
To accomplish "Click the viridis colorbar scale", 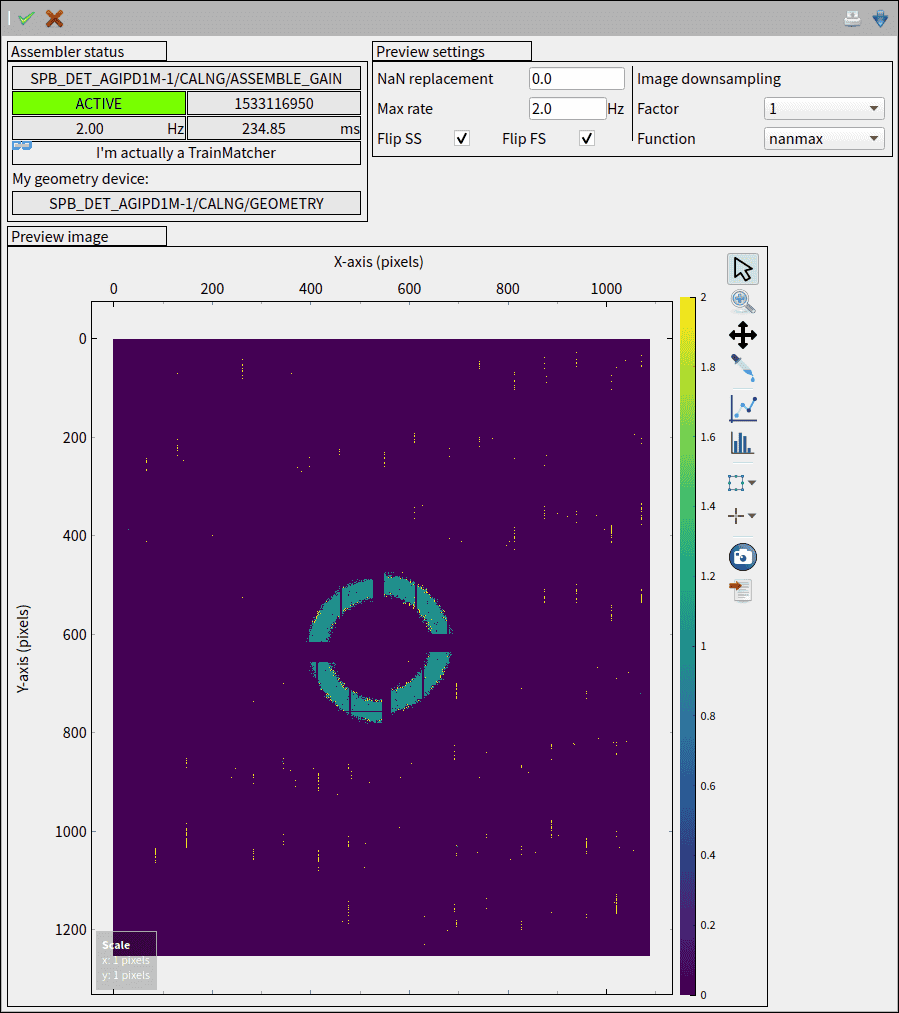I will click(x=687, y=646).
